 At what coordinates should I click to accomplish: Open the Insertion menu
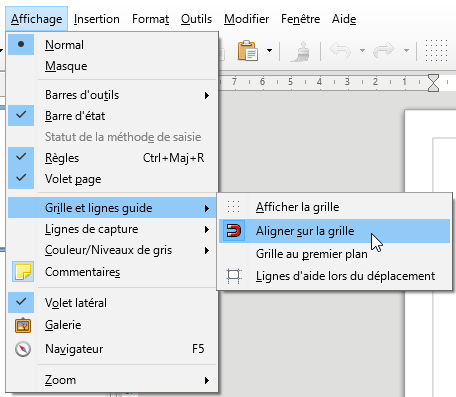[97, 19]
